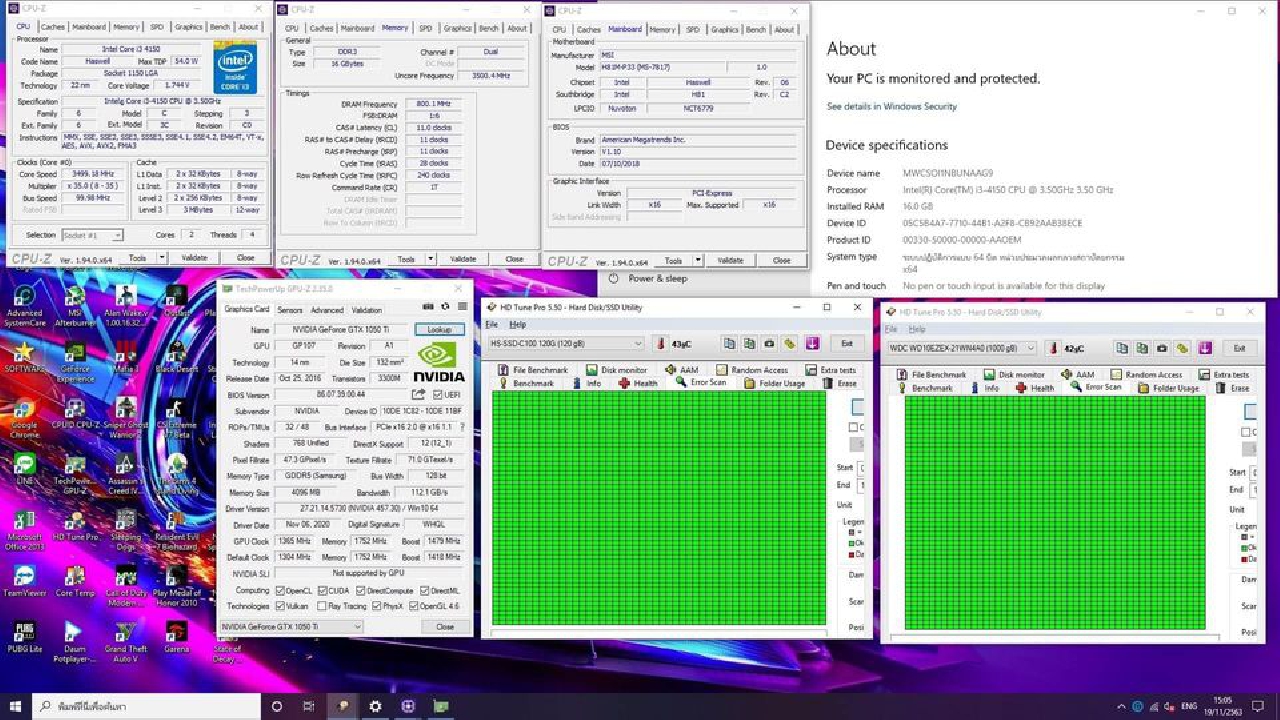Open Microsoft Office desktop shortcut

coord(24,528)
